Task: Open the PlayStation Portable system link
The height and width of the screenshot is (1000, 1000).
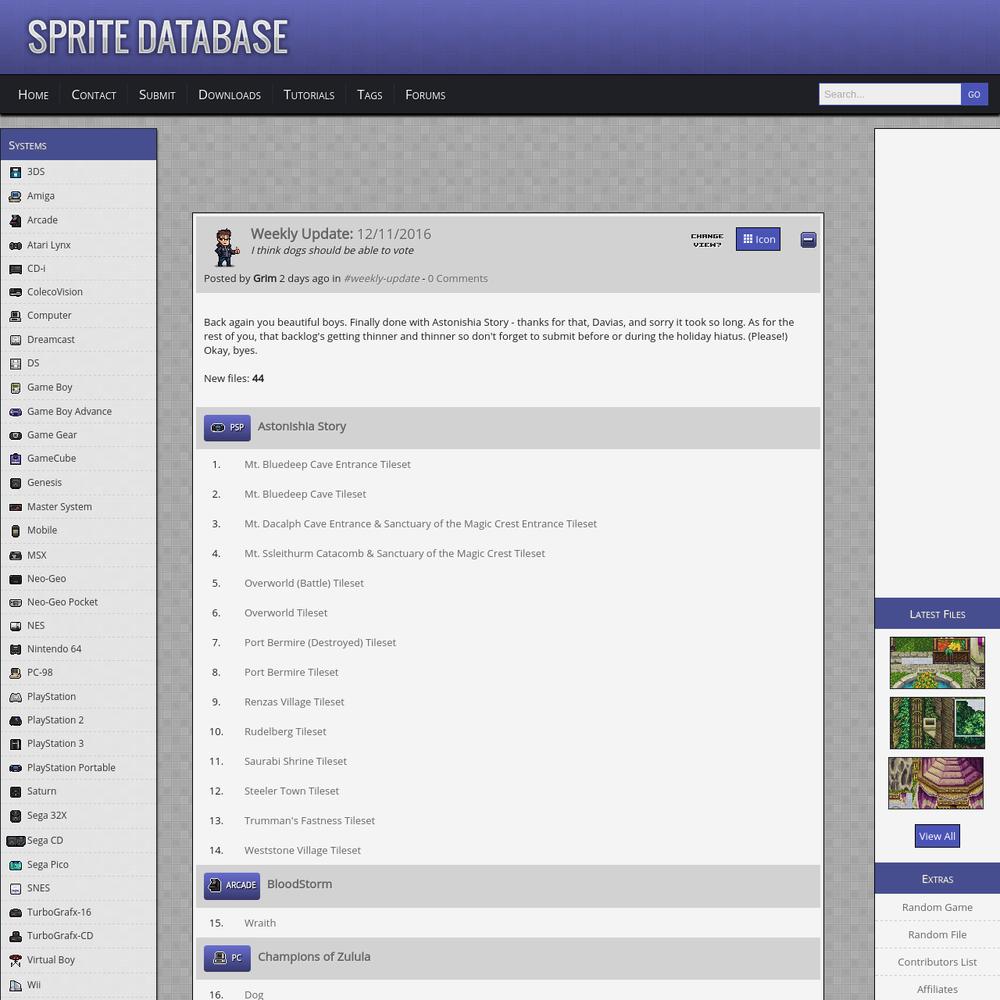Action: (71, 767)
